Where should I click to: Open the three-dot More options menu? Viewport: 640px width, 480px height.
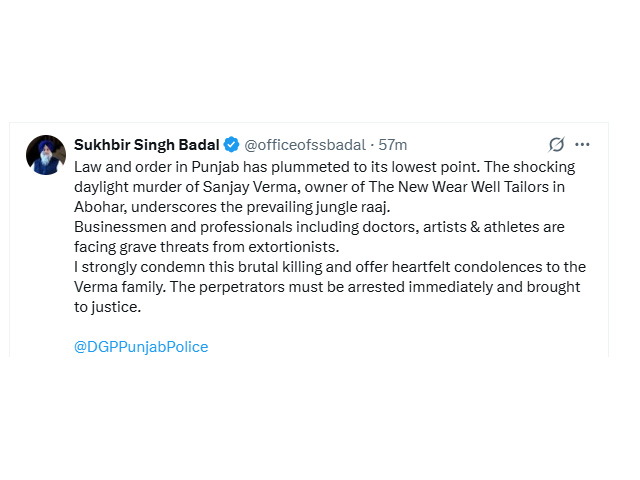(x=582, y=144)
